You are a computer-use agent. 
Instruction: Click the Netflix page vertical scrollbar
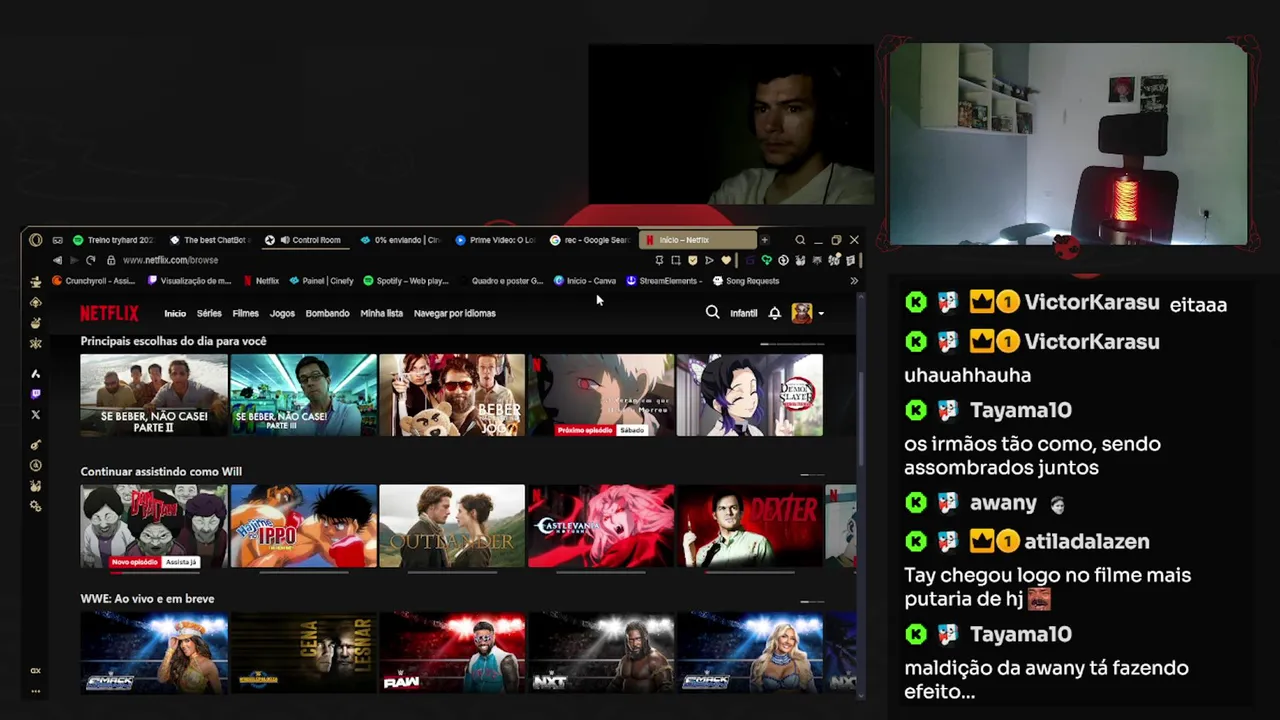click(859, 420)
